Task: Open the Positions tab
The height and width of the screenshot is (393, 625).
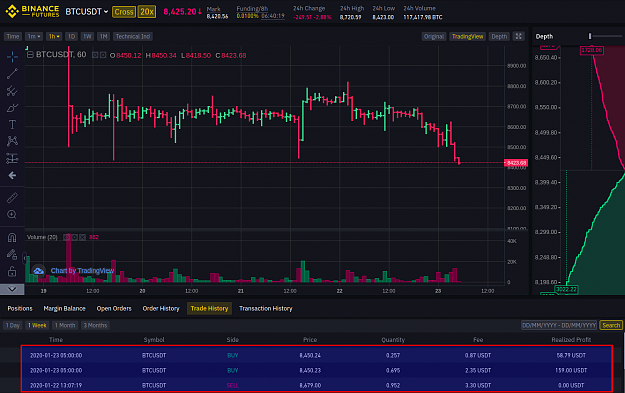Action: (x=20, y=309)
